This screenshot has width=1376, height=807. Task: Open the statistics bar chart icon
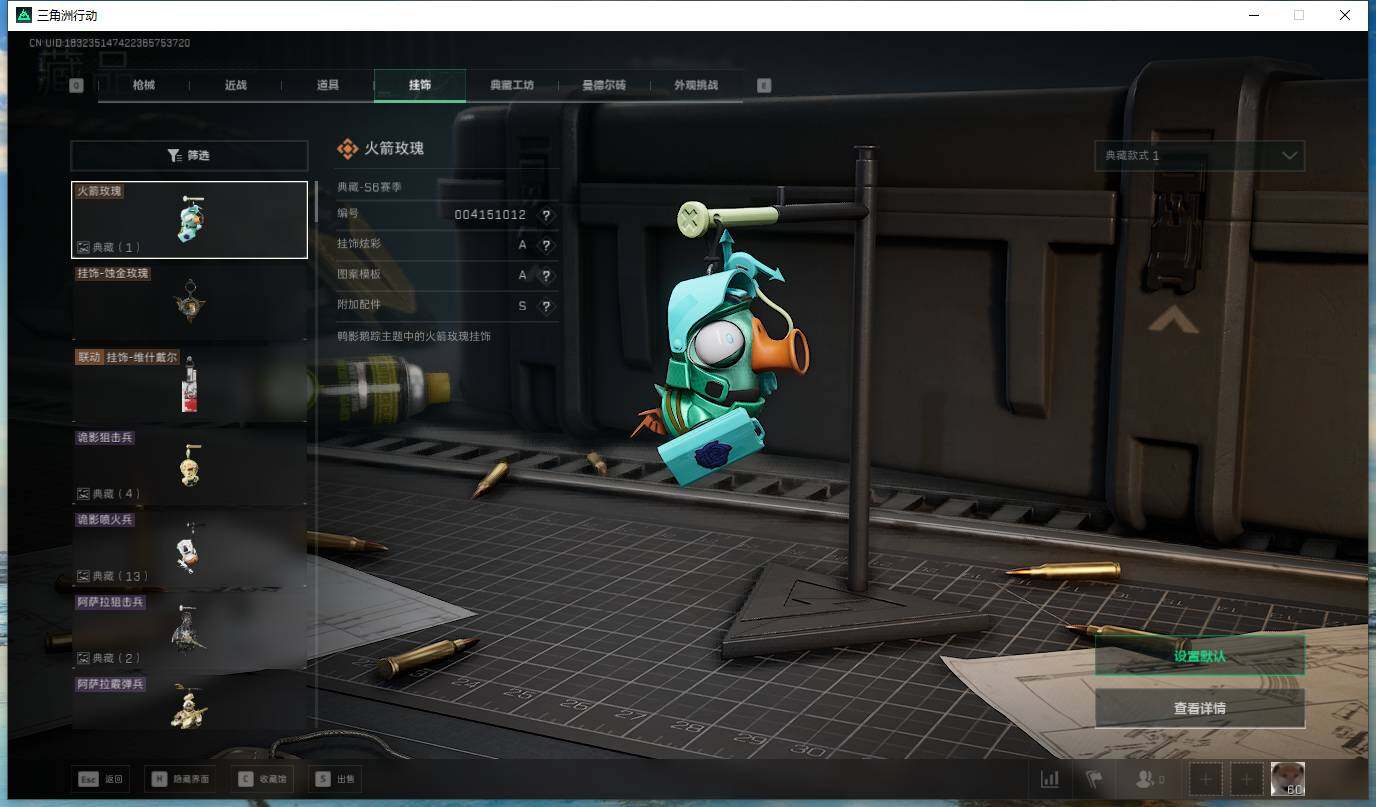(1049, 779)
